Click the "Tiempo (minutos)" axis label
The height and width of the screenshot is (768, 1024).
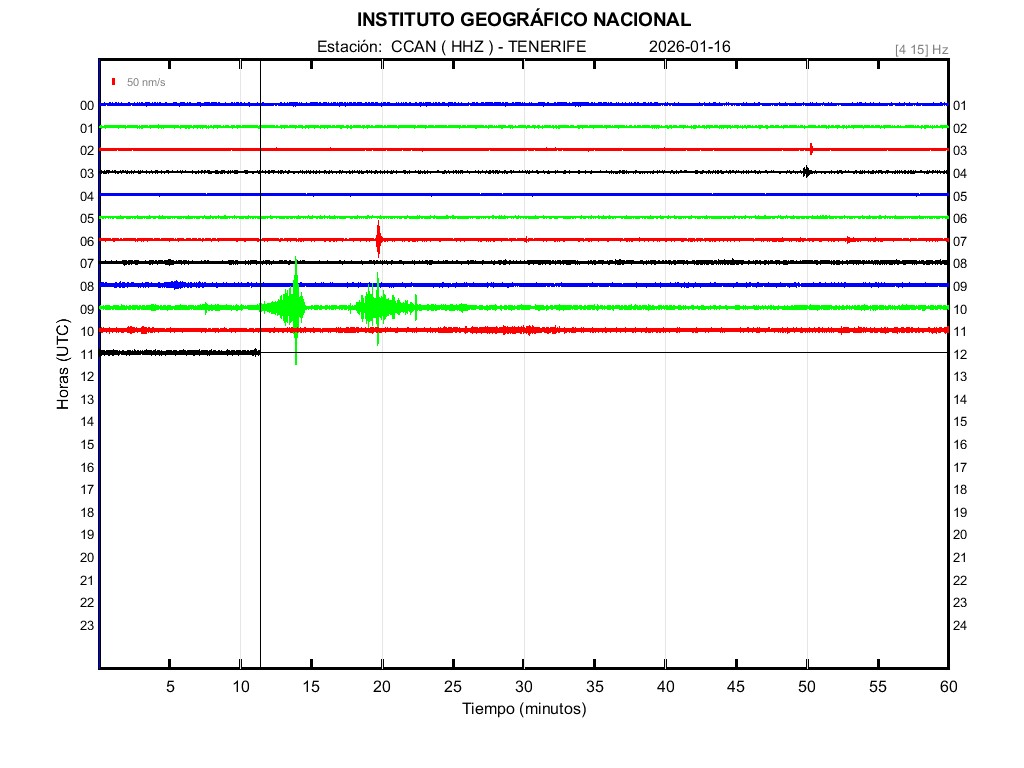pos(524,709)
